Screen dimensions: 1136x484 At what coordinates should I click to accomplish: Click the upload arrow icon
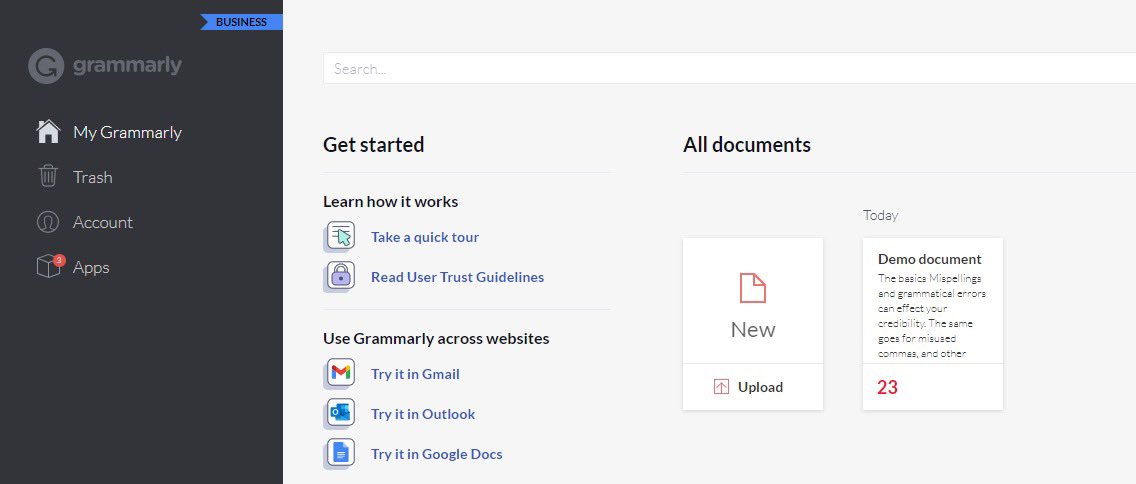click(x=721, y=387)
